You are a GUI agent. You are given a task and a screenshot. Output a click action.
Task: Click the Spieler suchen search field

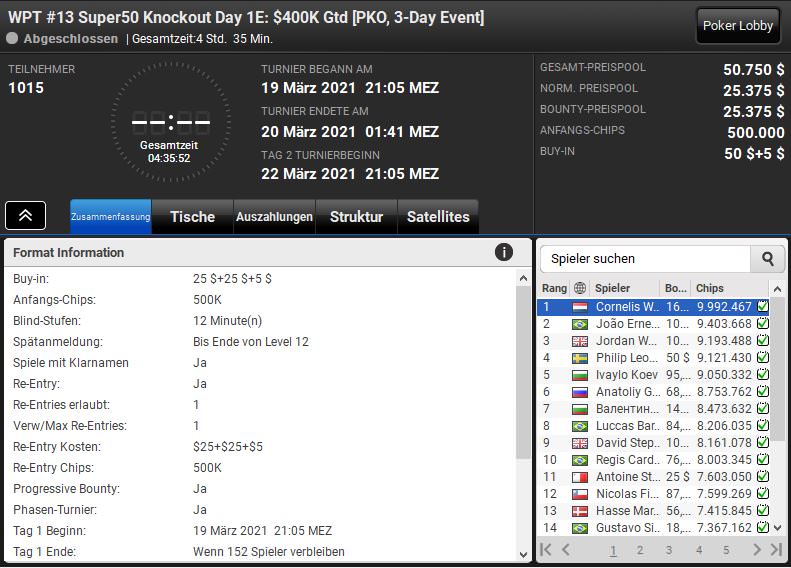[645, 259]
